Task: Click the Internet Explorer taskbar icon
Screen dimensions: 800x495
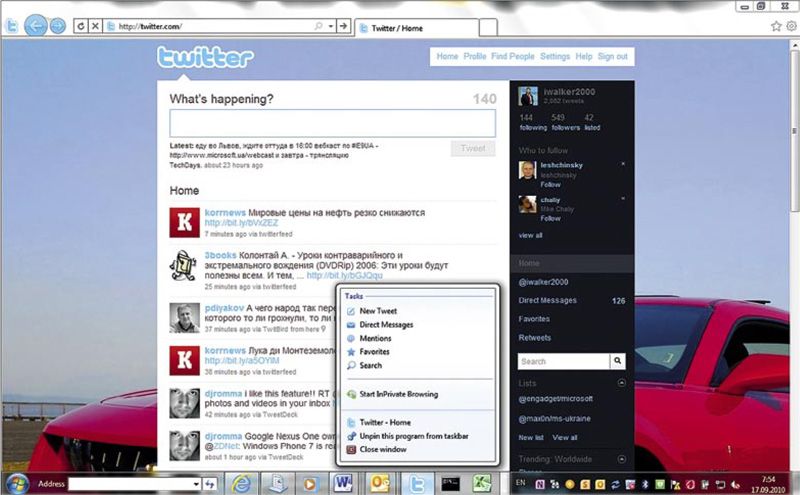Action: (x=240, y=482)
